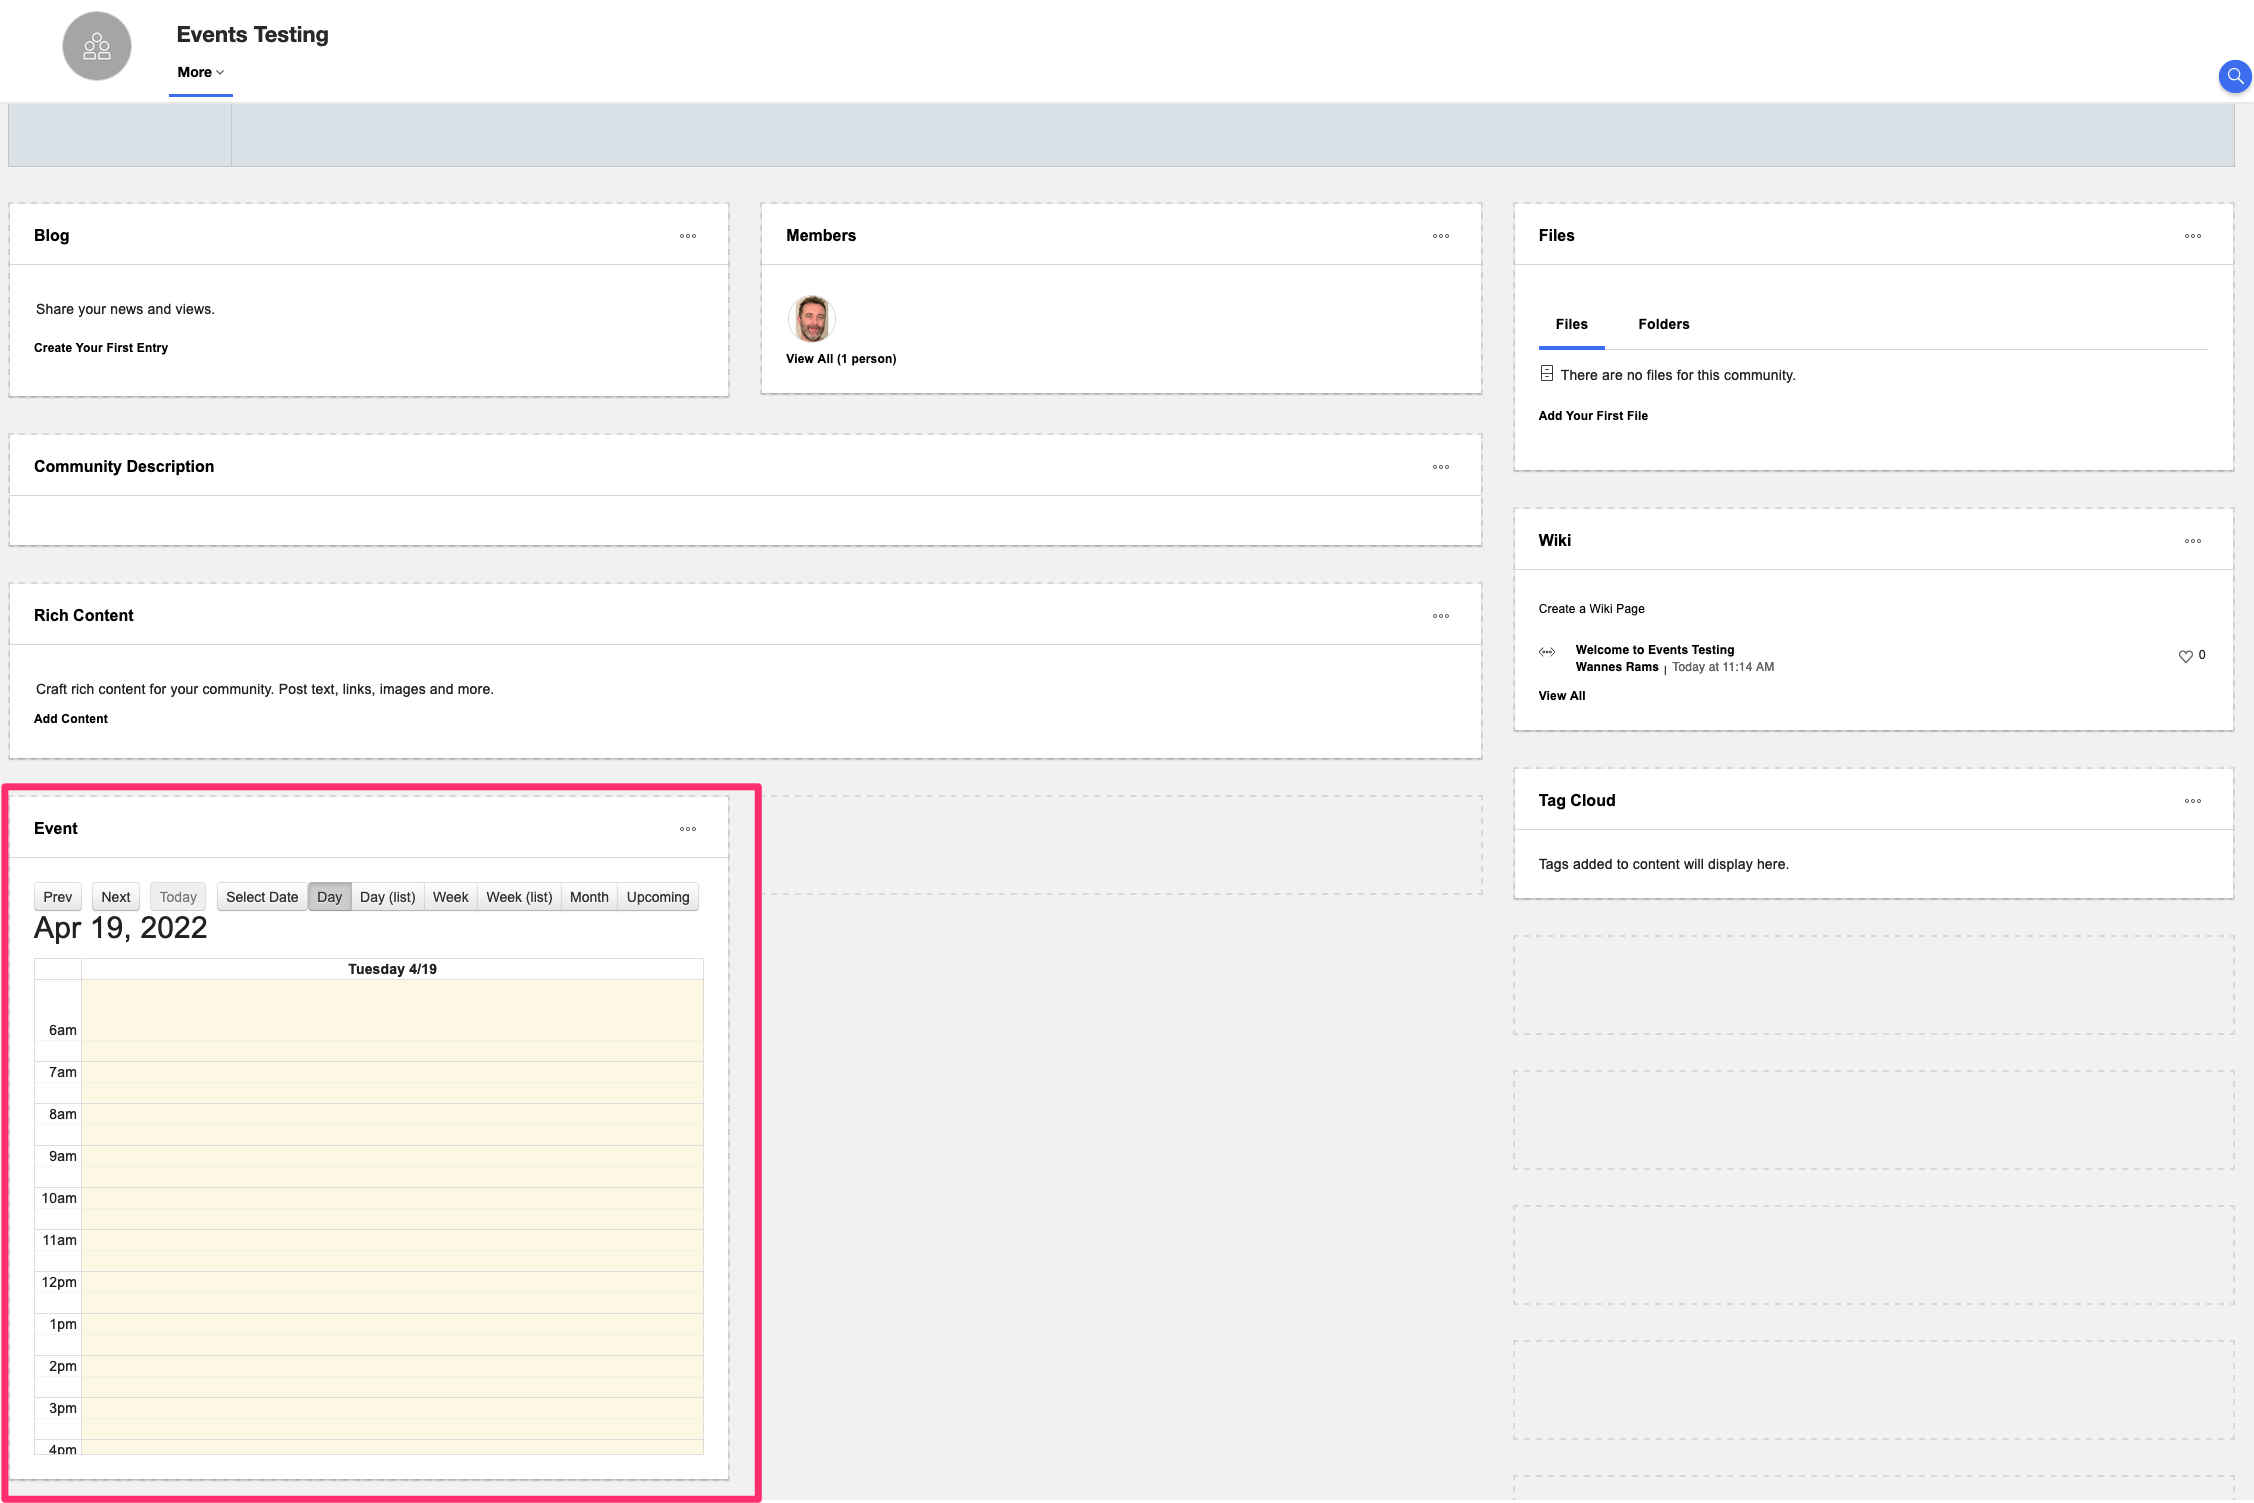Switch to the Folders tab
This screenshot has width=2254, height=1503.
click(1664, 324)
